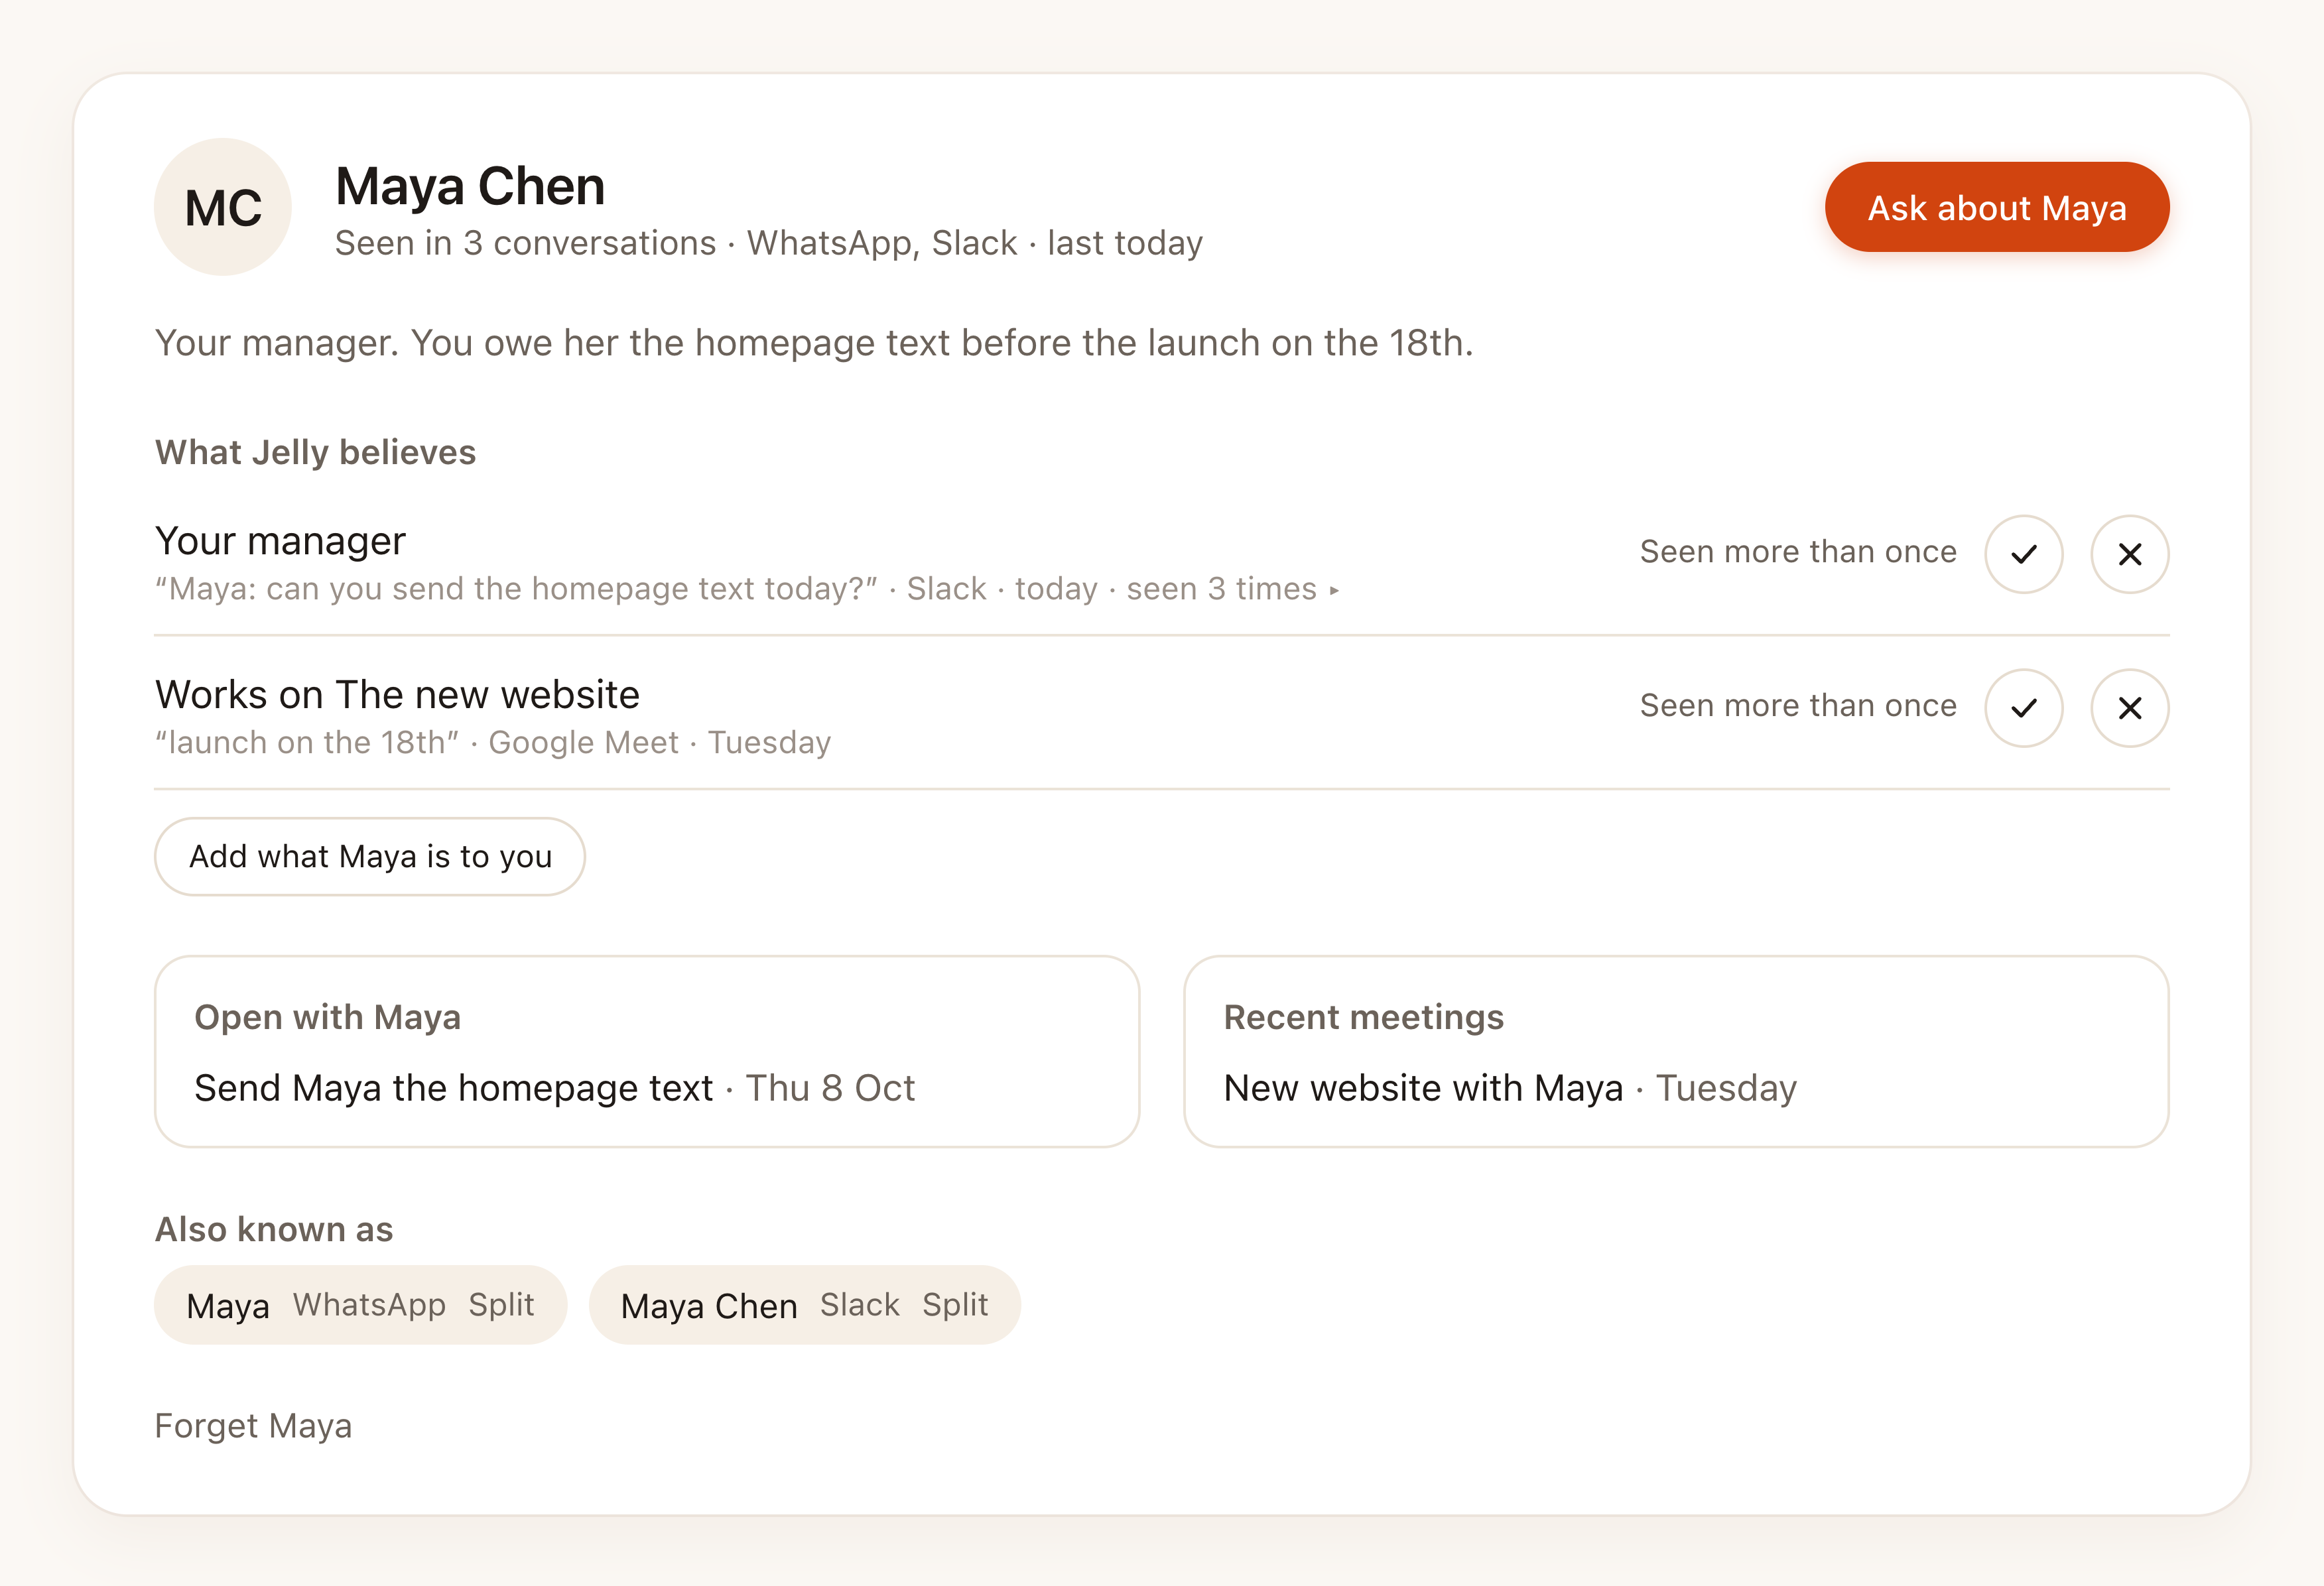Screen dimensions: 2324x1586
Task: Select the Maya Chen Slack alias chip
Action: pyautogui.click(x=804, y=1305)
